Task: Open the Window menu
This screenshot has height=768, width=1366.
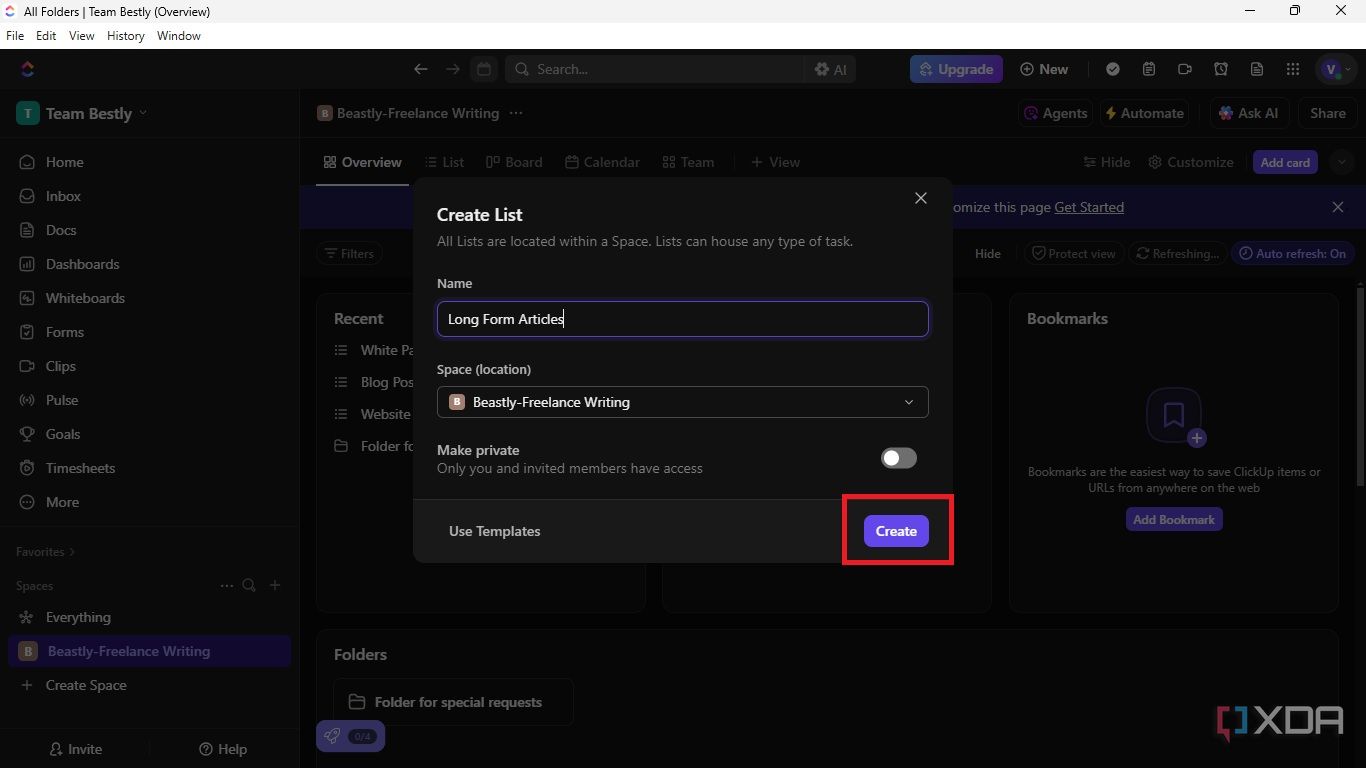Action: [179, 35]
